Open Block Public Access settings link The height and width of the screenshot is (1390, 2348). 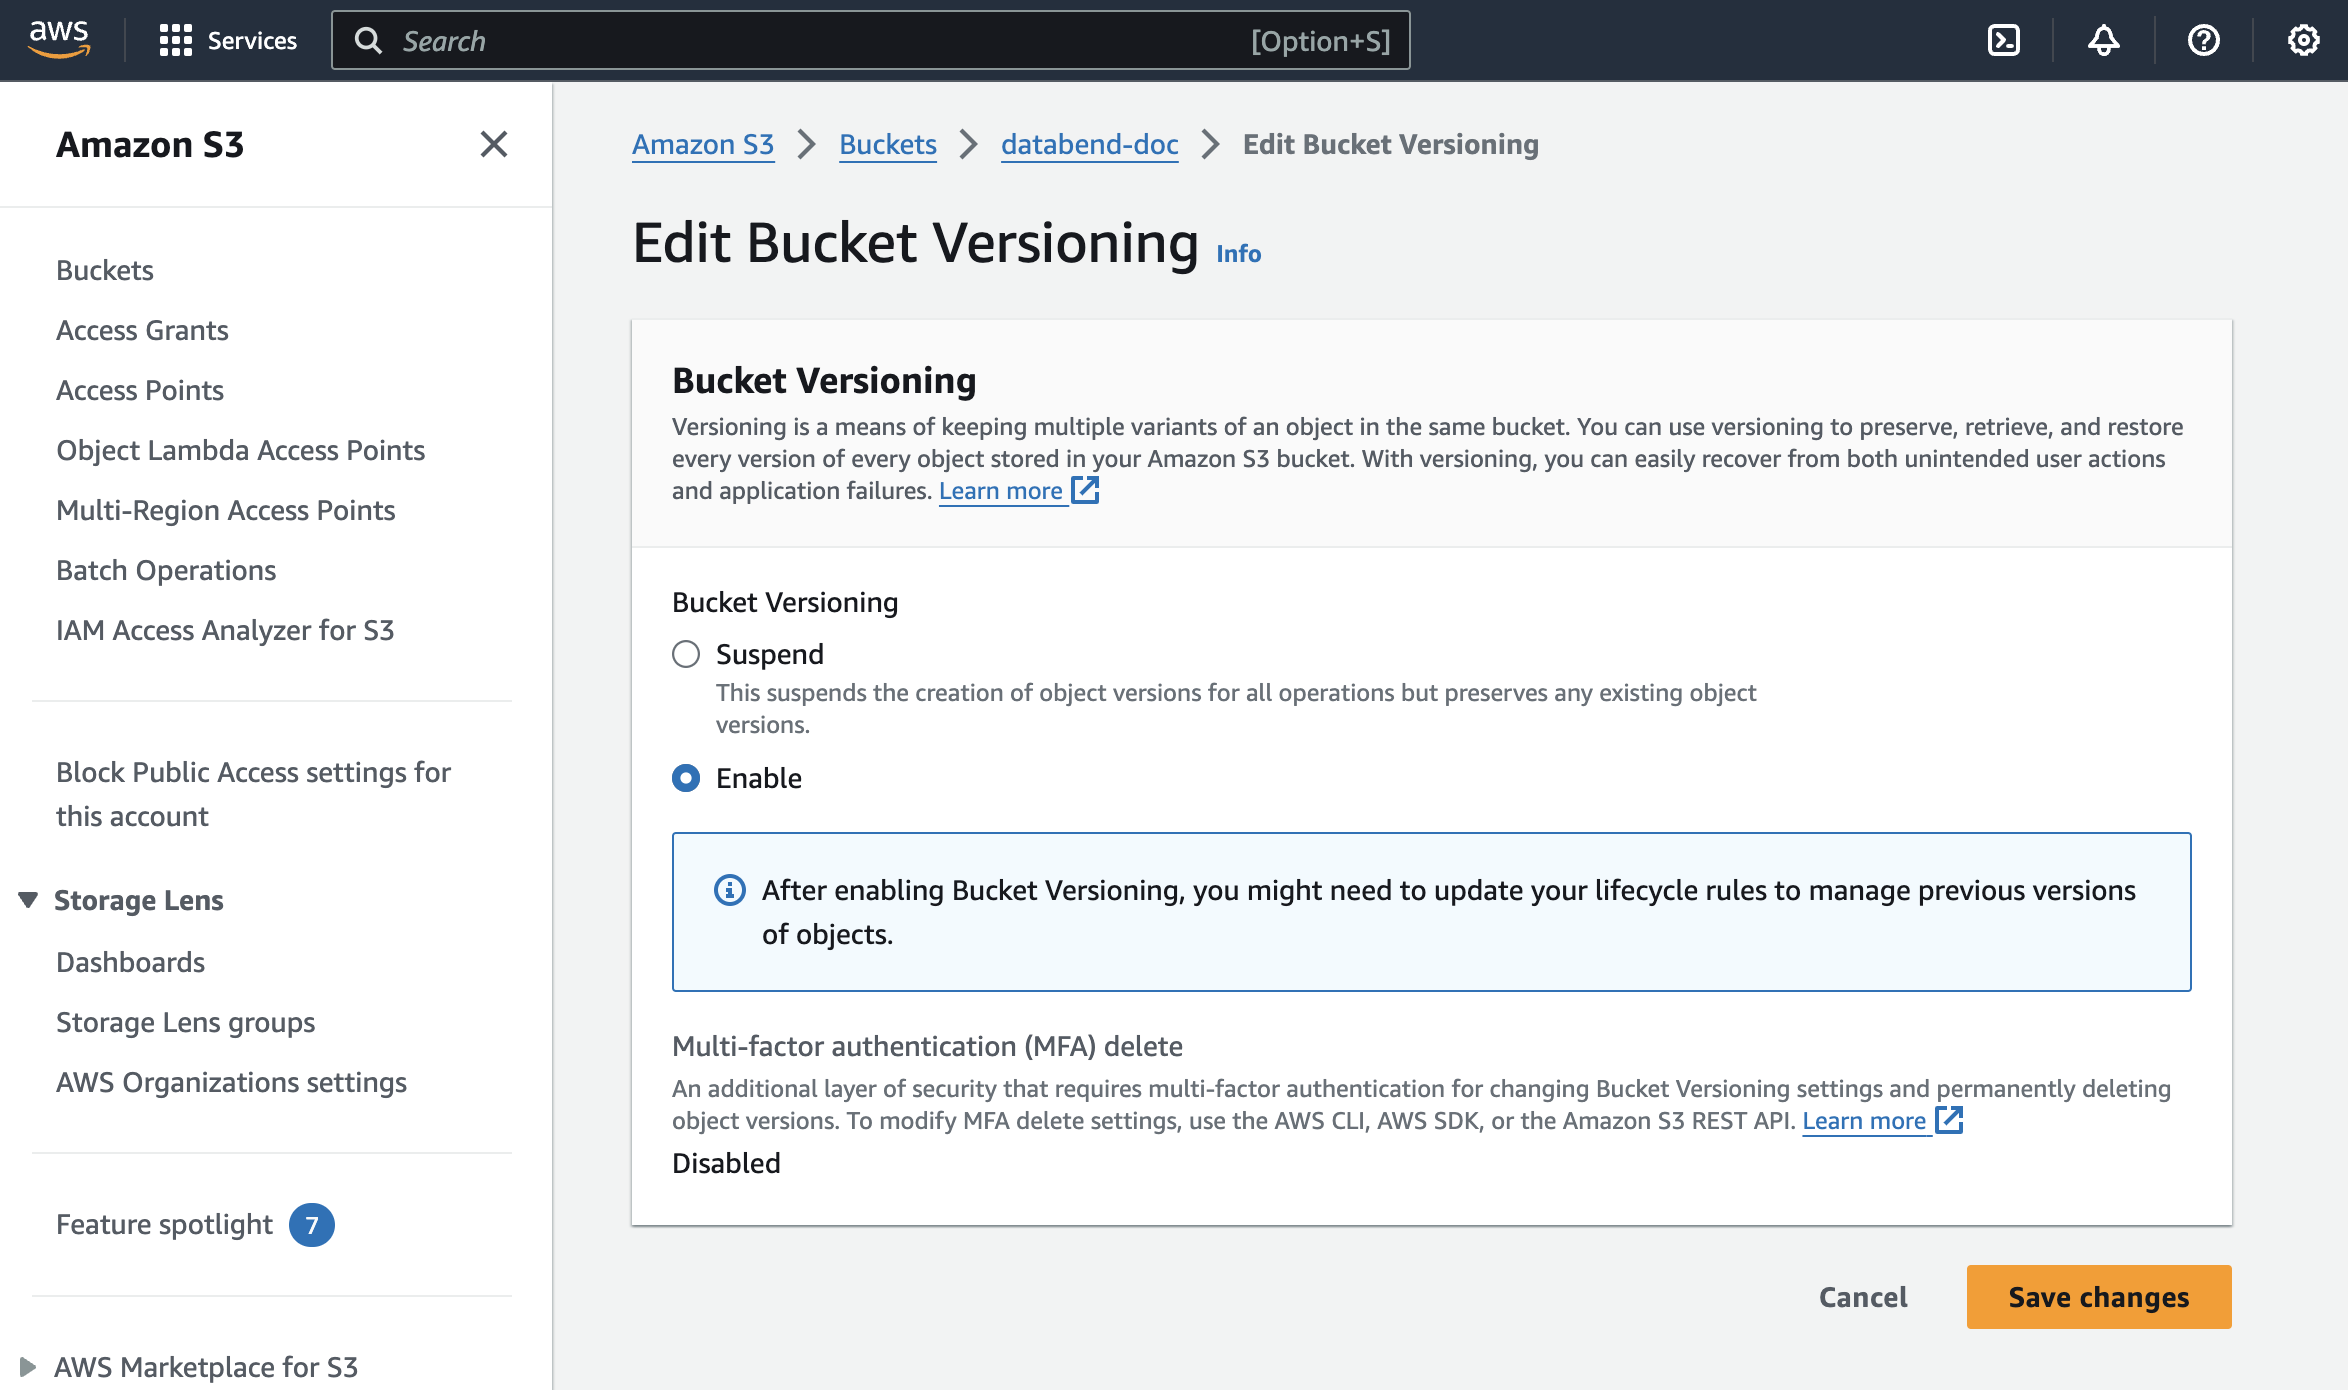(254, 794)
